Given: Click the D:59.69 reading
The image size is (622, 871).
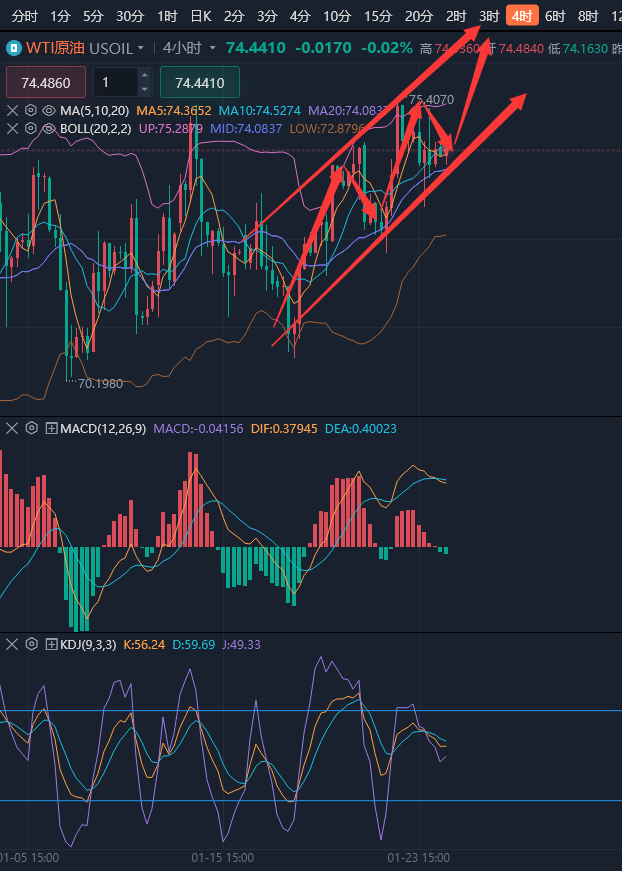Looking at the screenshot, I should tap(193, 644).
